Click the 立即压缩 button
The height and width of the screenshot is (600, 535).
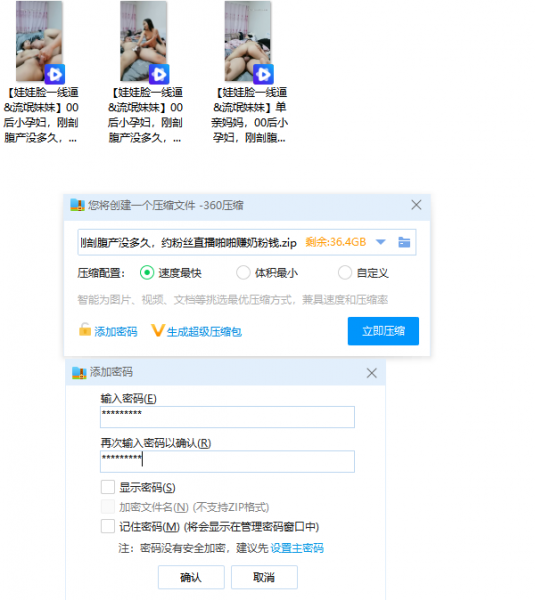pyautogui.click(x=383, y=331)
